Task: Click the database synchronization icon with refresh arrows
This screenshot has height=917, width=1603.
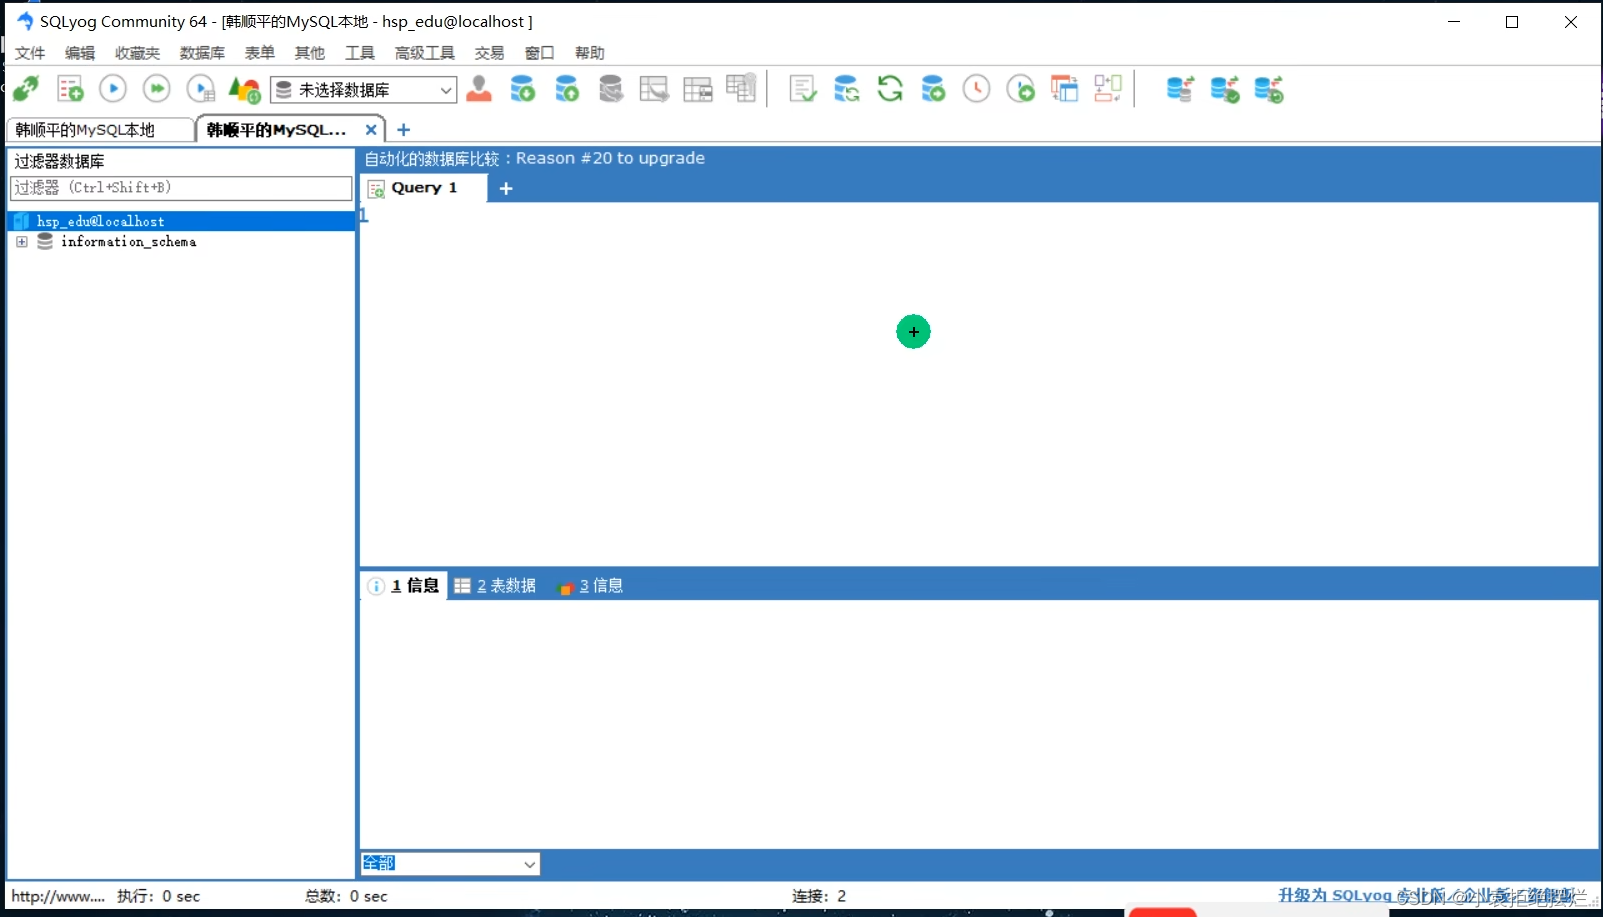Action: point(847,89)
